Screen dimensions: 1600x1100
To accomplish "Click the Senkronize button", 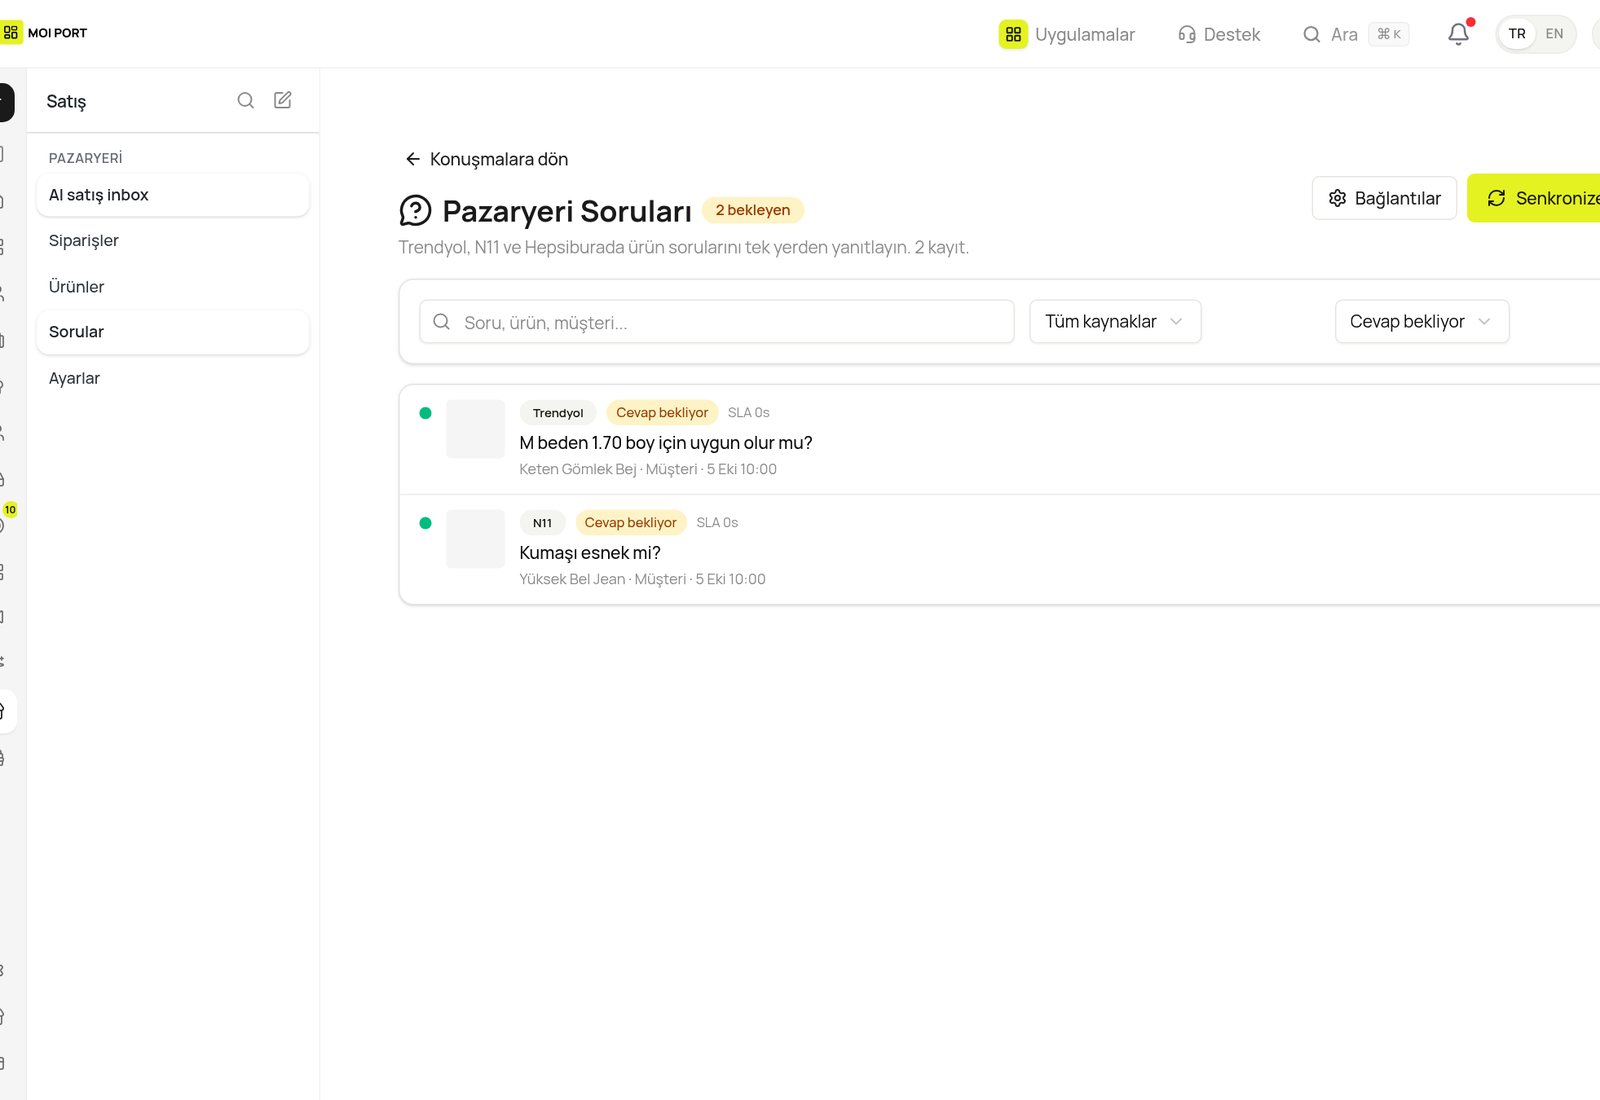I will click(1535, 198).
